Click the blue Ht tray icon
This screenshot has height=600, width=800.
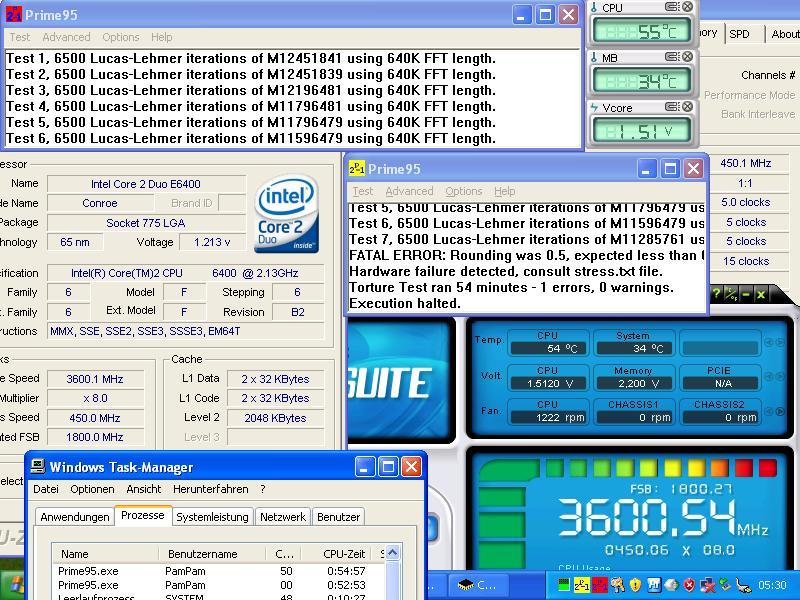pos(654,584)
